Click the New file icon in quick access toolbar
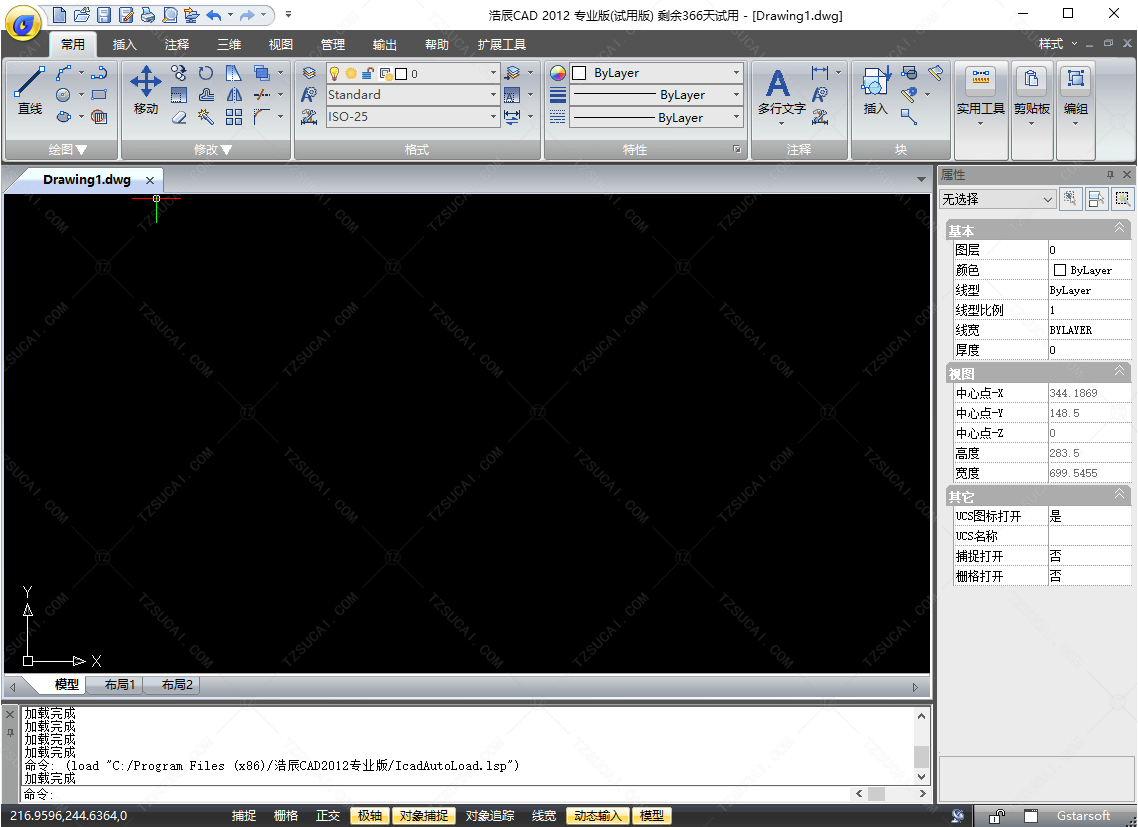 60,15
